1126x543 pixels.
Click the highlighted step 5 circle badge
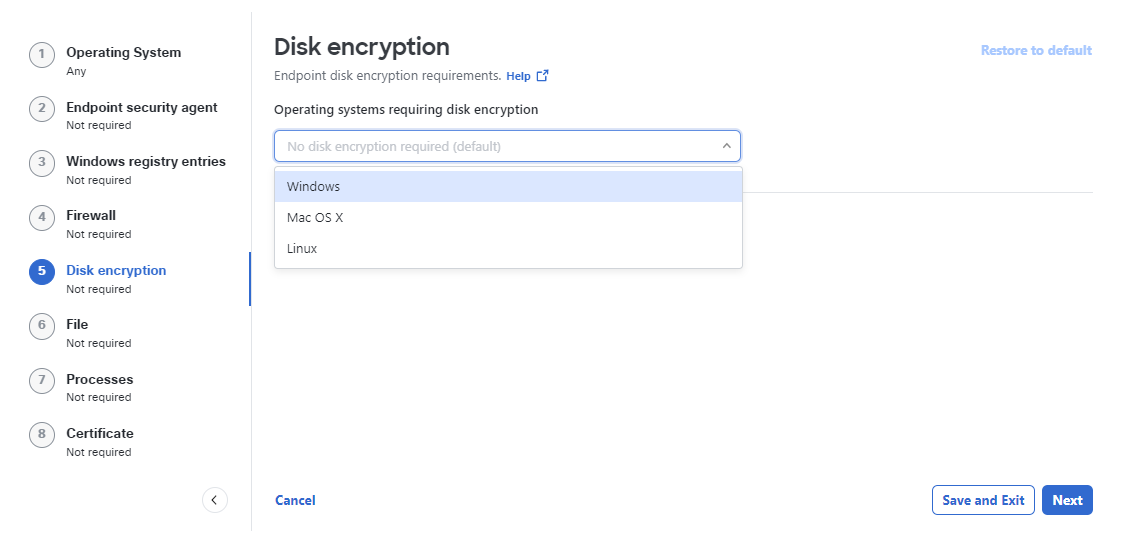click(x=42, y=272)
